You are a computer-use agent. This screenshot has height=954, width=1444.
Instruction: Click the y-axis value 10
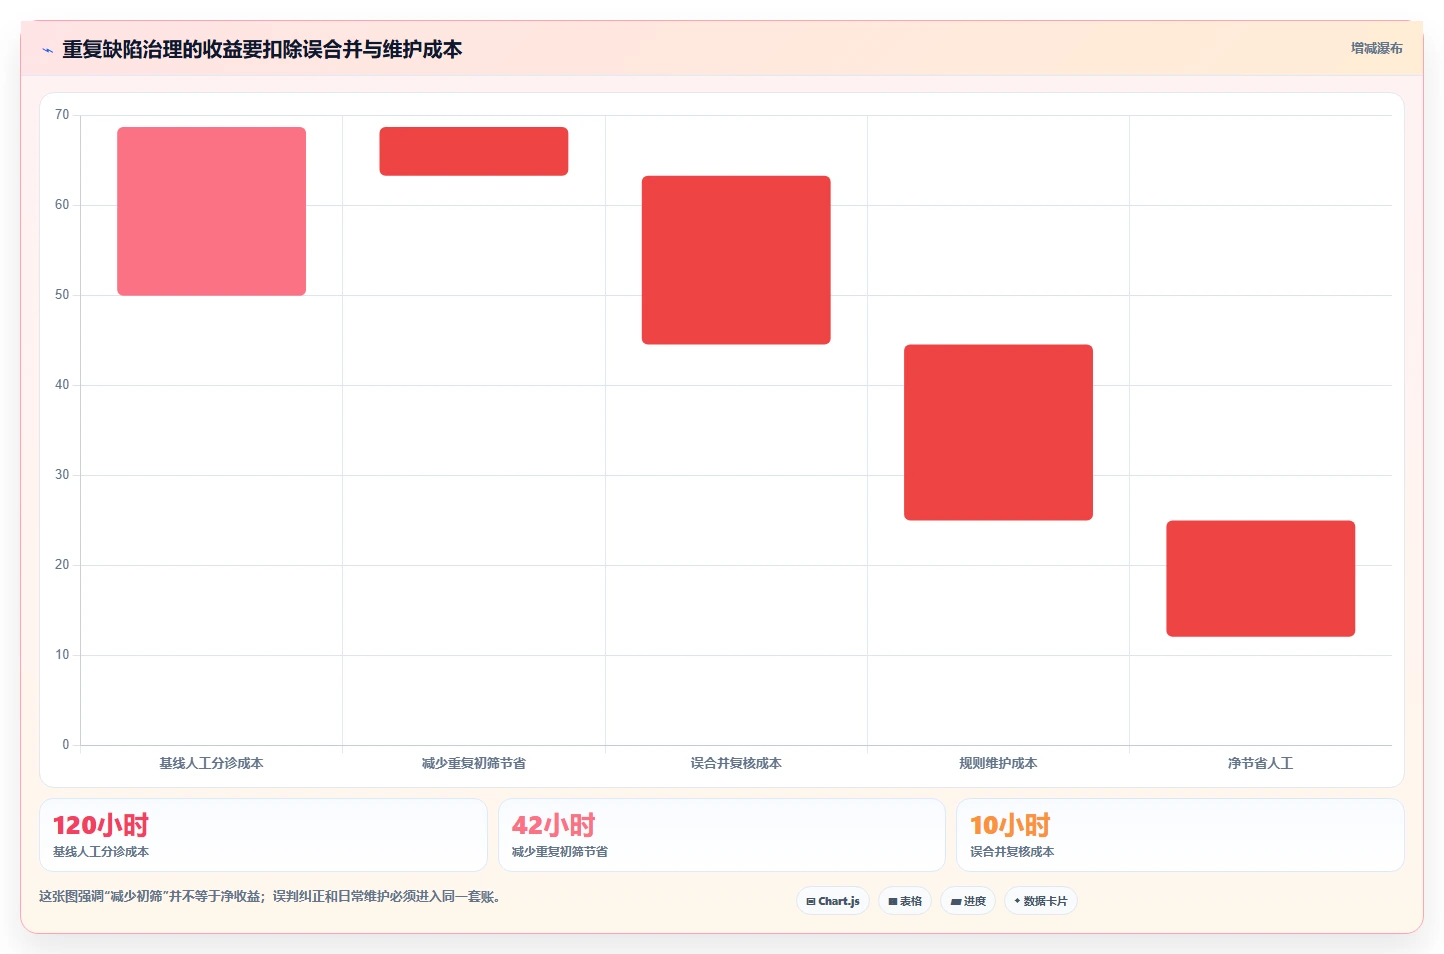pyautogui.click(x=62, y=655)
